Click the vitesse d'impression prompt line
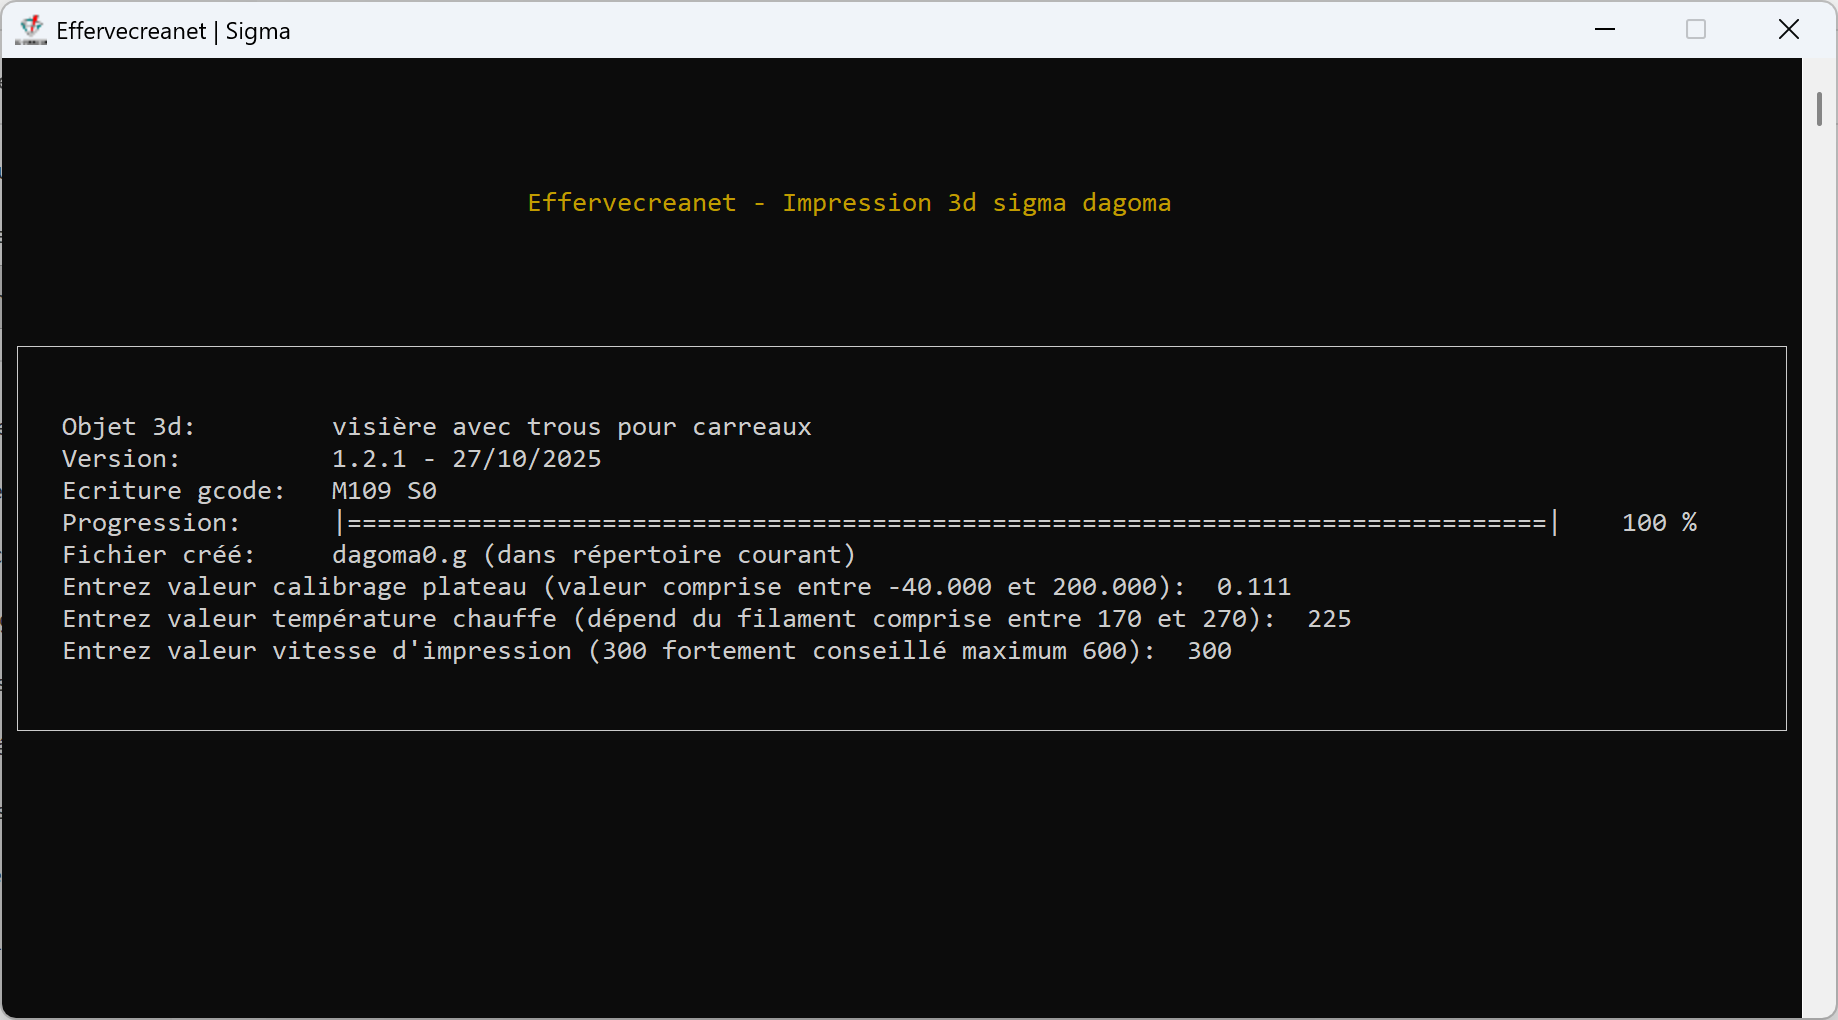 tap(609, 651)
